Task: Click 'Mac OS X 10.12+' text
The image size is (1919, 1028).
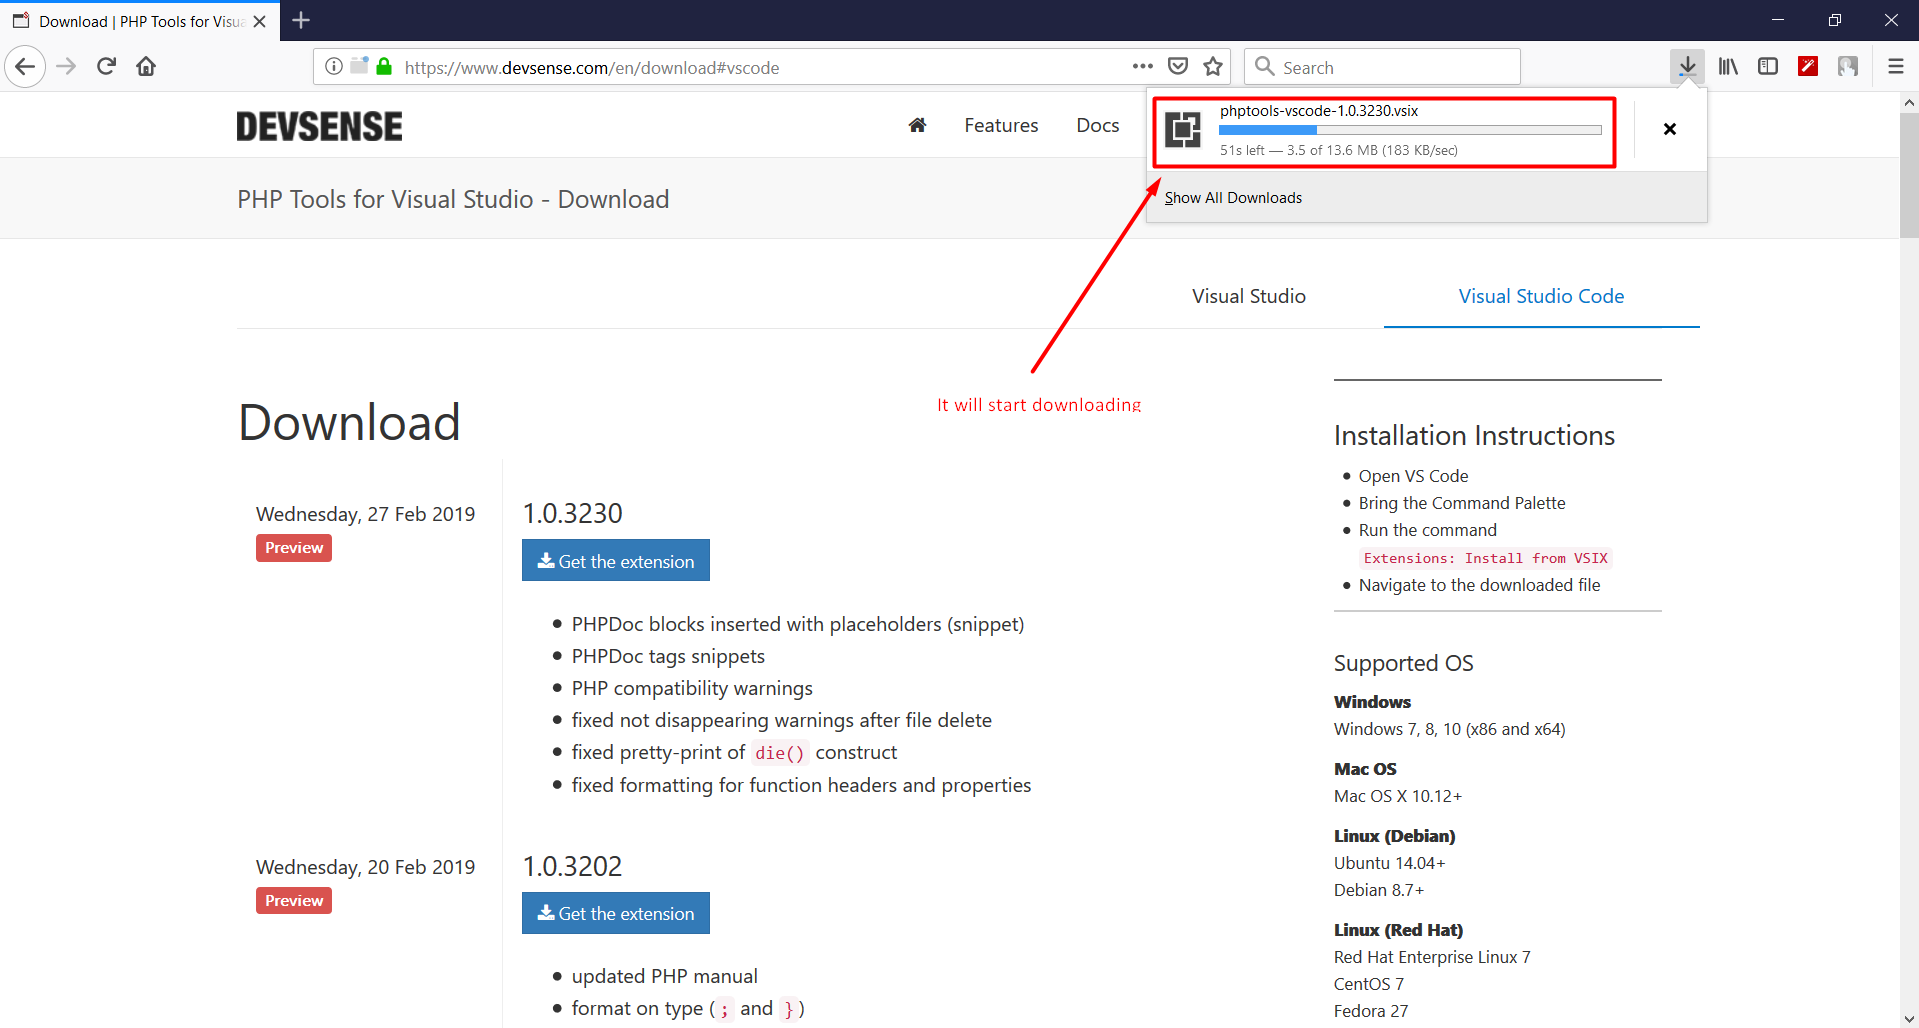Action: click(x=1397, y=796)
